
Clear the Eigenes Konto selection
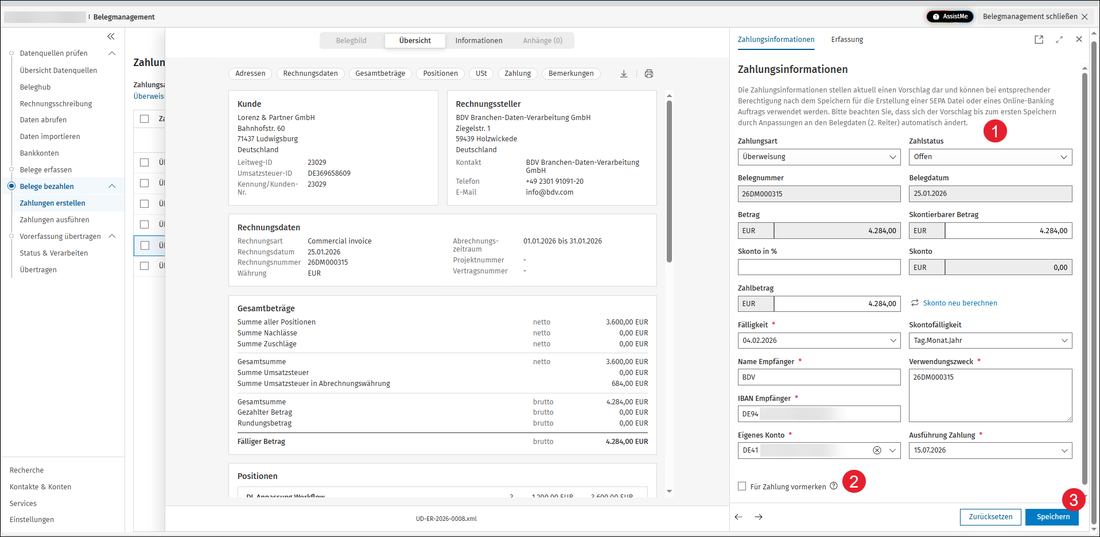coord(877,451)
